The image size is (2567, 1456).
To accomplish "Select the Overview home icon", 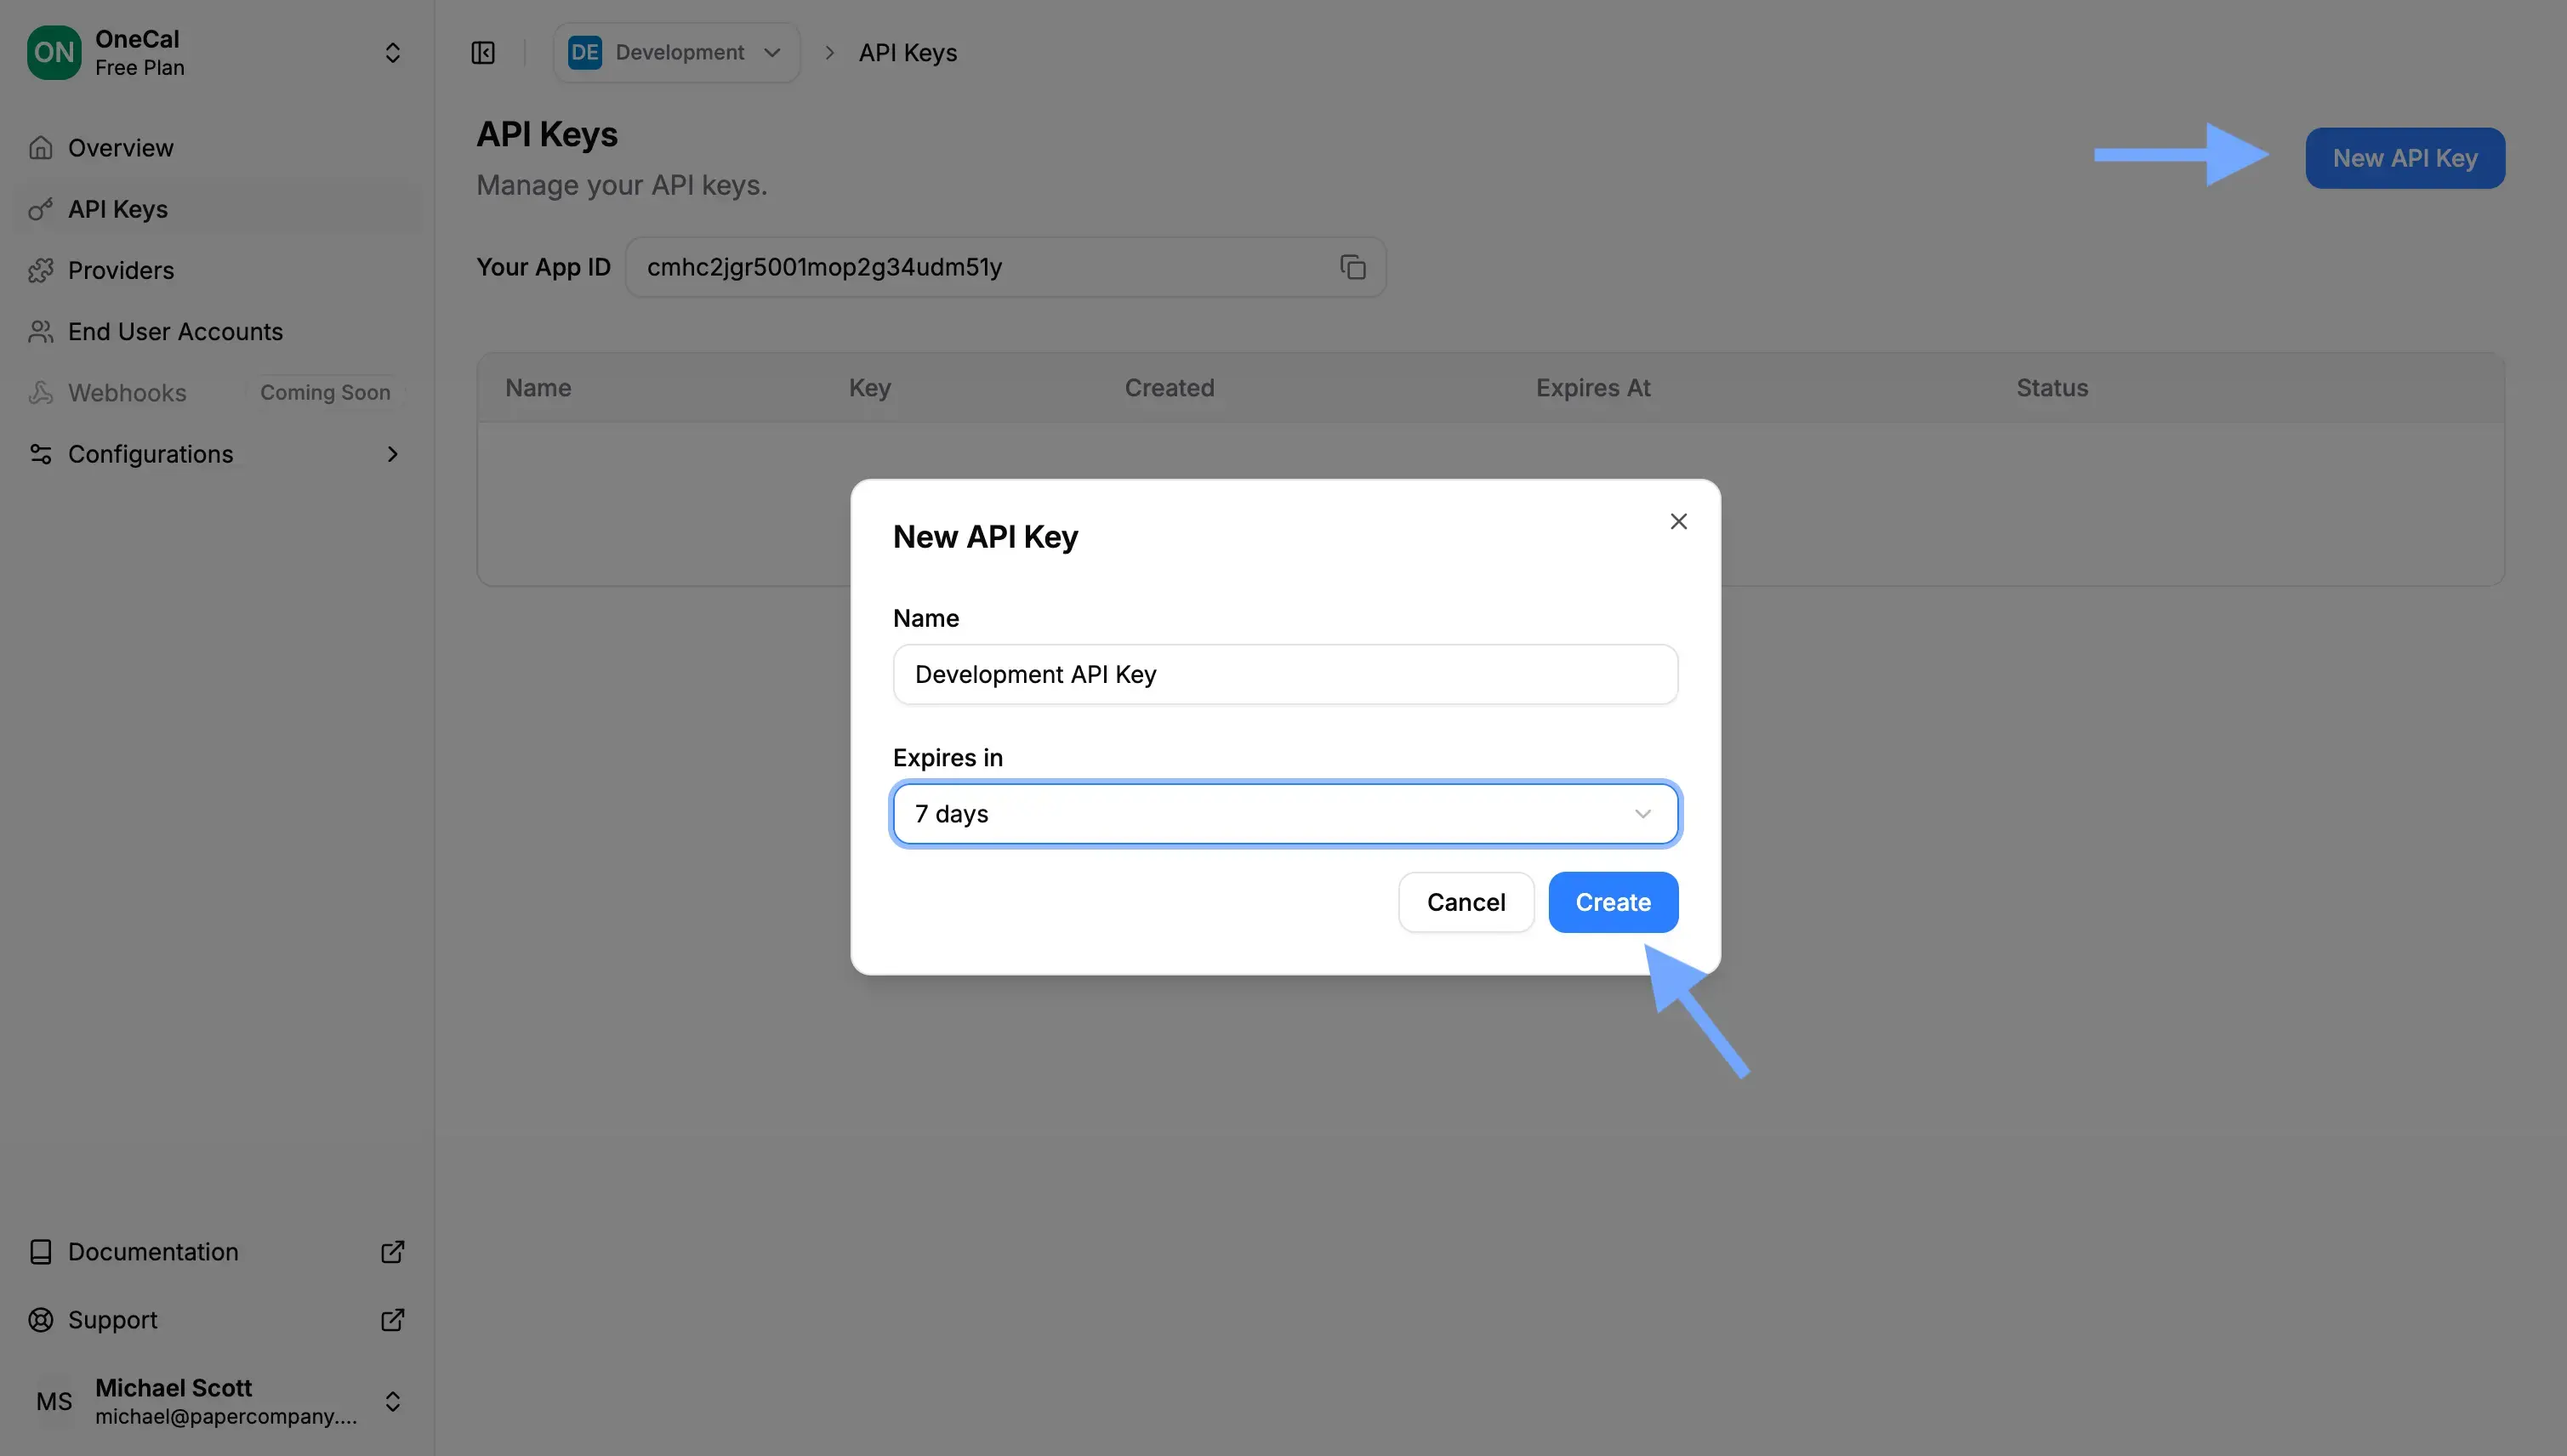I will click(40, 147).
